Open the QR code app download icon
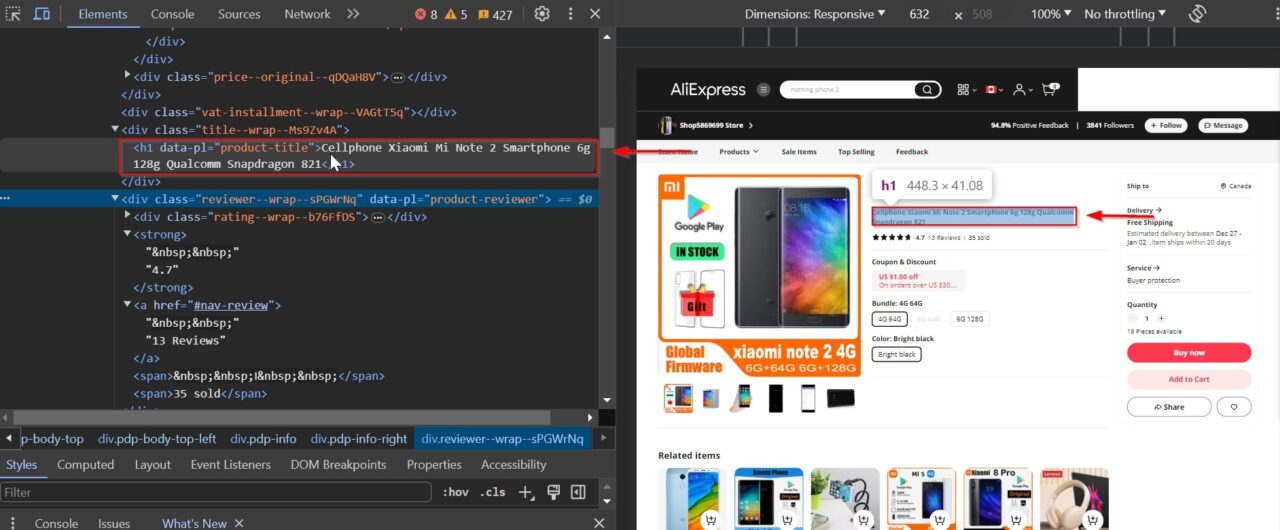This screenshot has width=1280, height=530. coord(965,89)
